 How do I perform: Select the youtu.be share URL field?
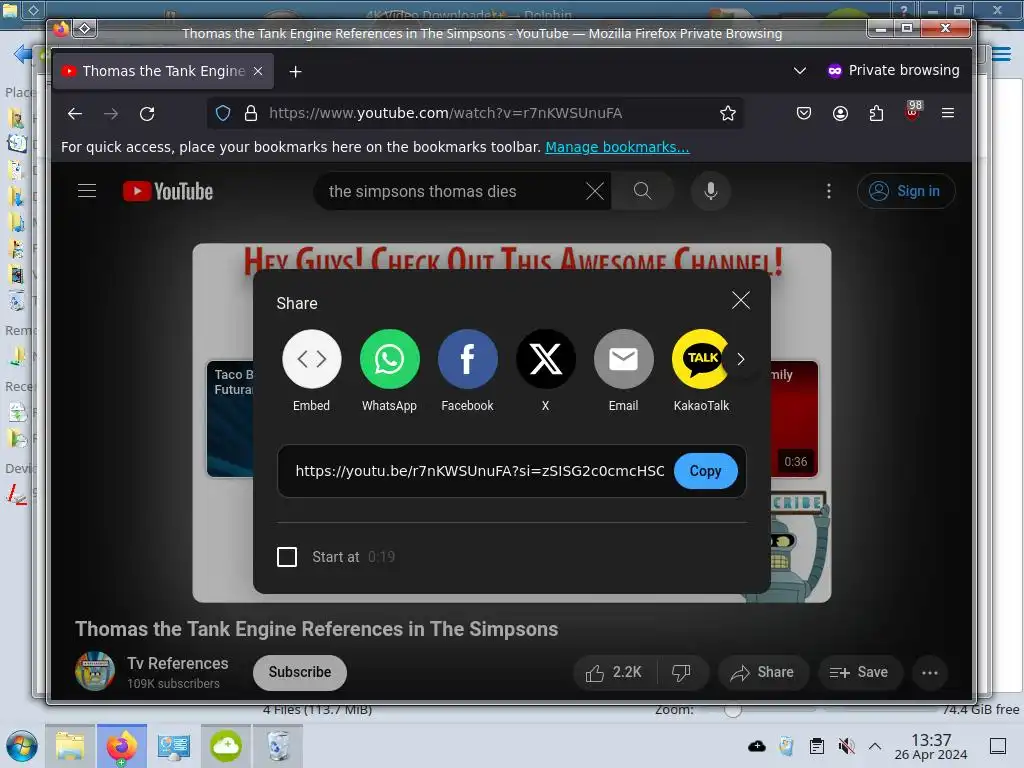pyautogui.click(x=479, y=471)
